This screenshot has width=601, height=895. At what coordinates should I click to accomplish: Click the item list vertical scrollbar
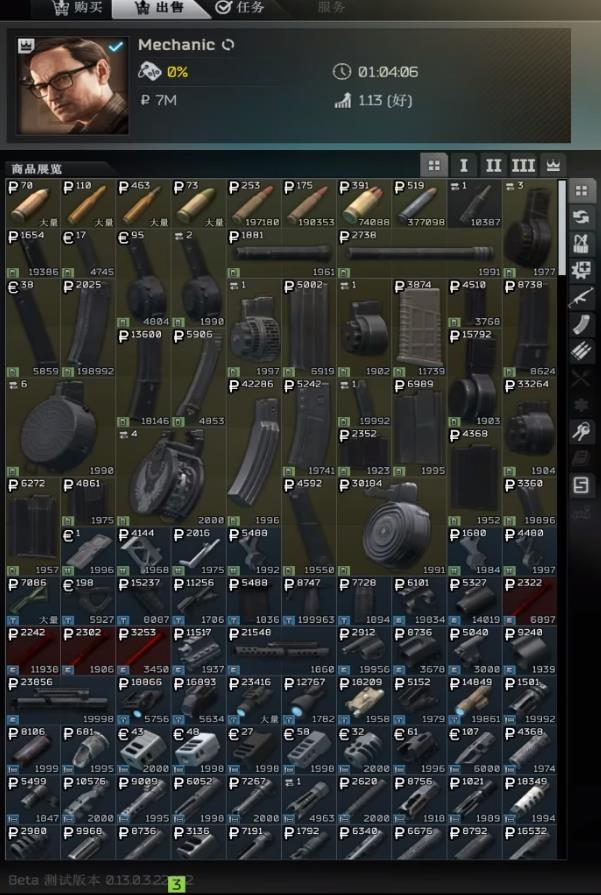tap(562, 230)
